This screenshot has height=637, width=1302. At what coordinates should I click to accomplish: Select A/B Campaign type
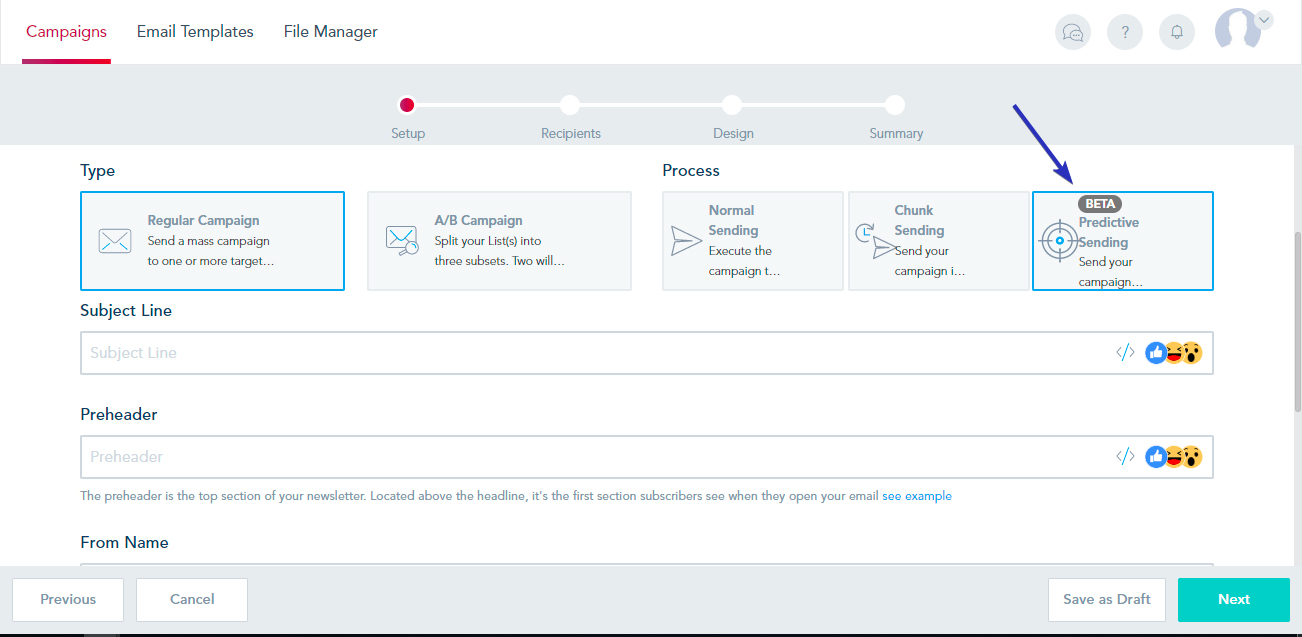(x=499, y=241)
